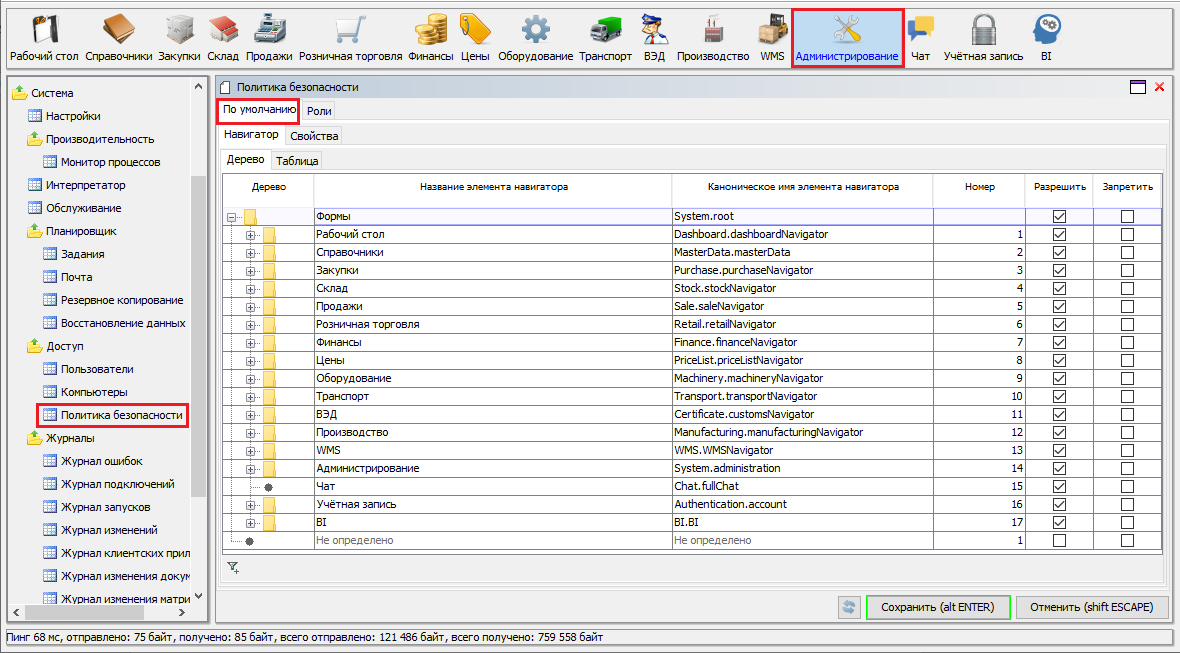Expand the Справочники tree node
This screenshot has width=1180, height=653.
click(x=251, y=252)
